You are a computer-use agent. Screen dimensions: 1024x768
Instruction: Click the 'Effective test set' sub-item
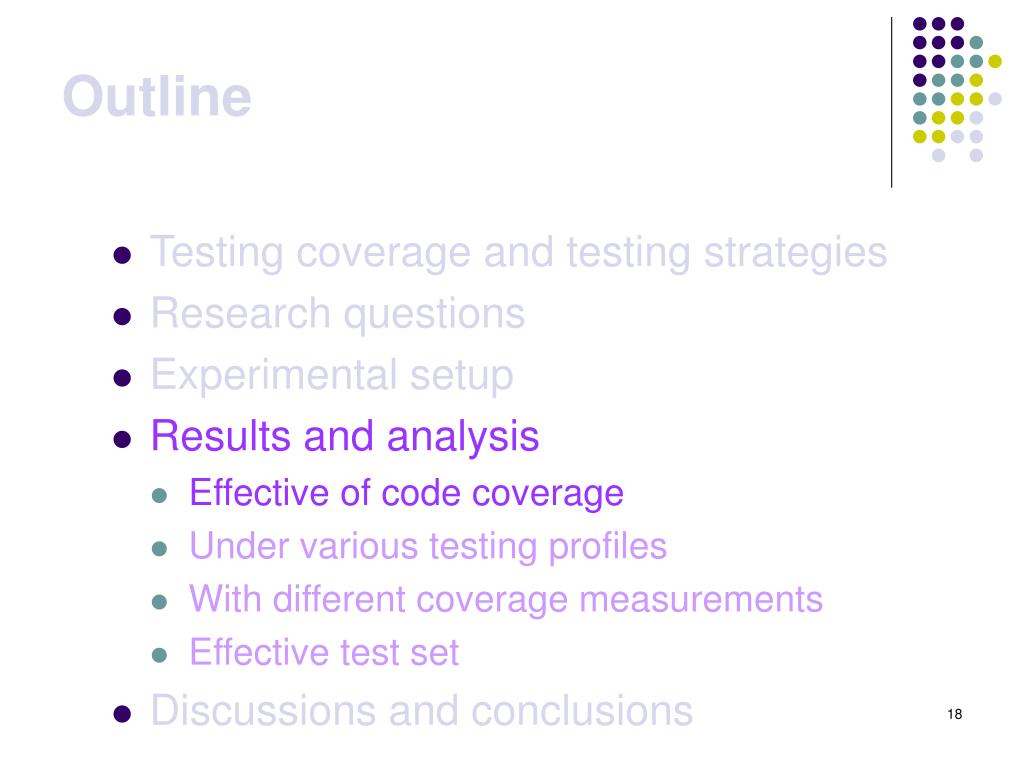point(324,652)
